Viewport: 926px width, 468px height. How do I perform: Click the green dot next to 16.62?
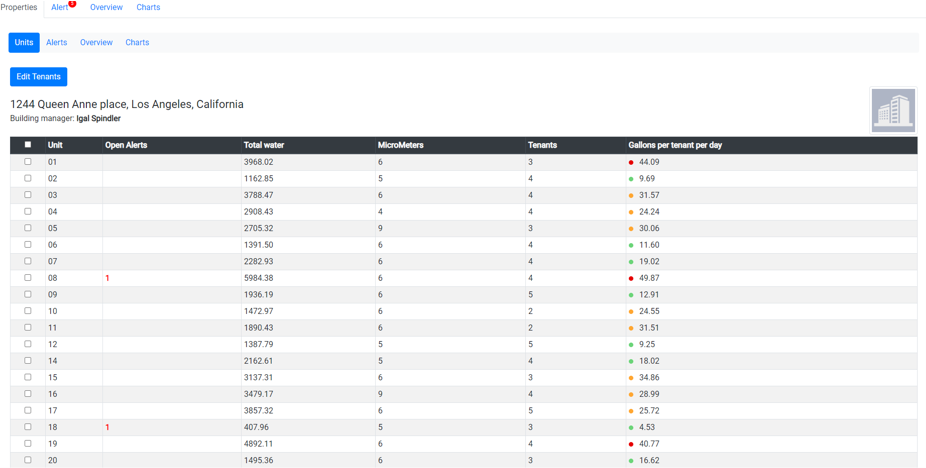click(x=631, y=460)
